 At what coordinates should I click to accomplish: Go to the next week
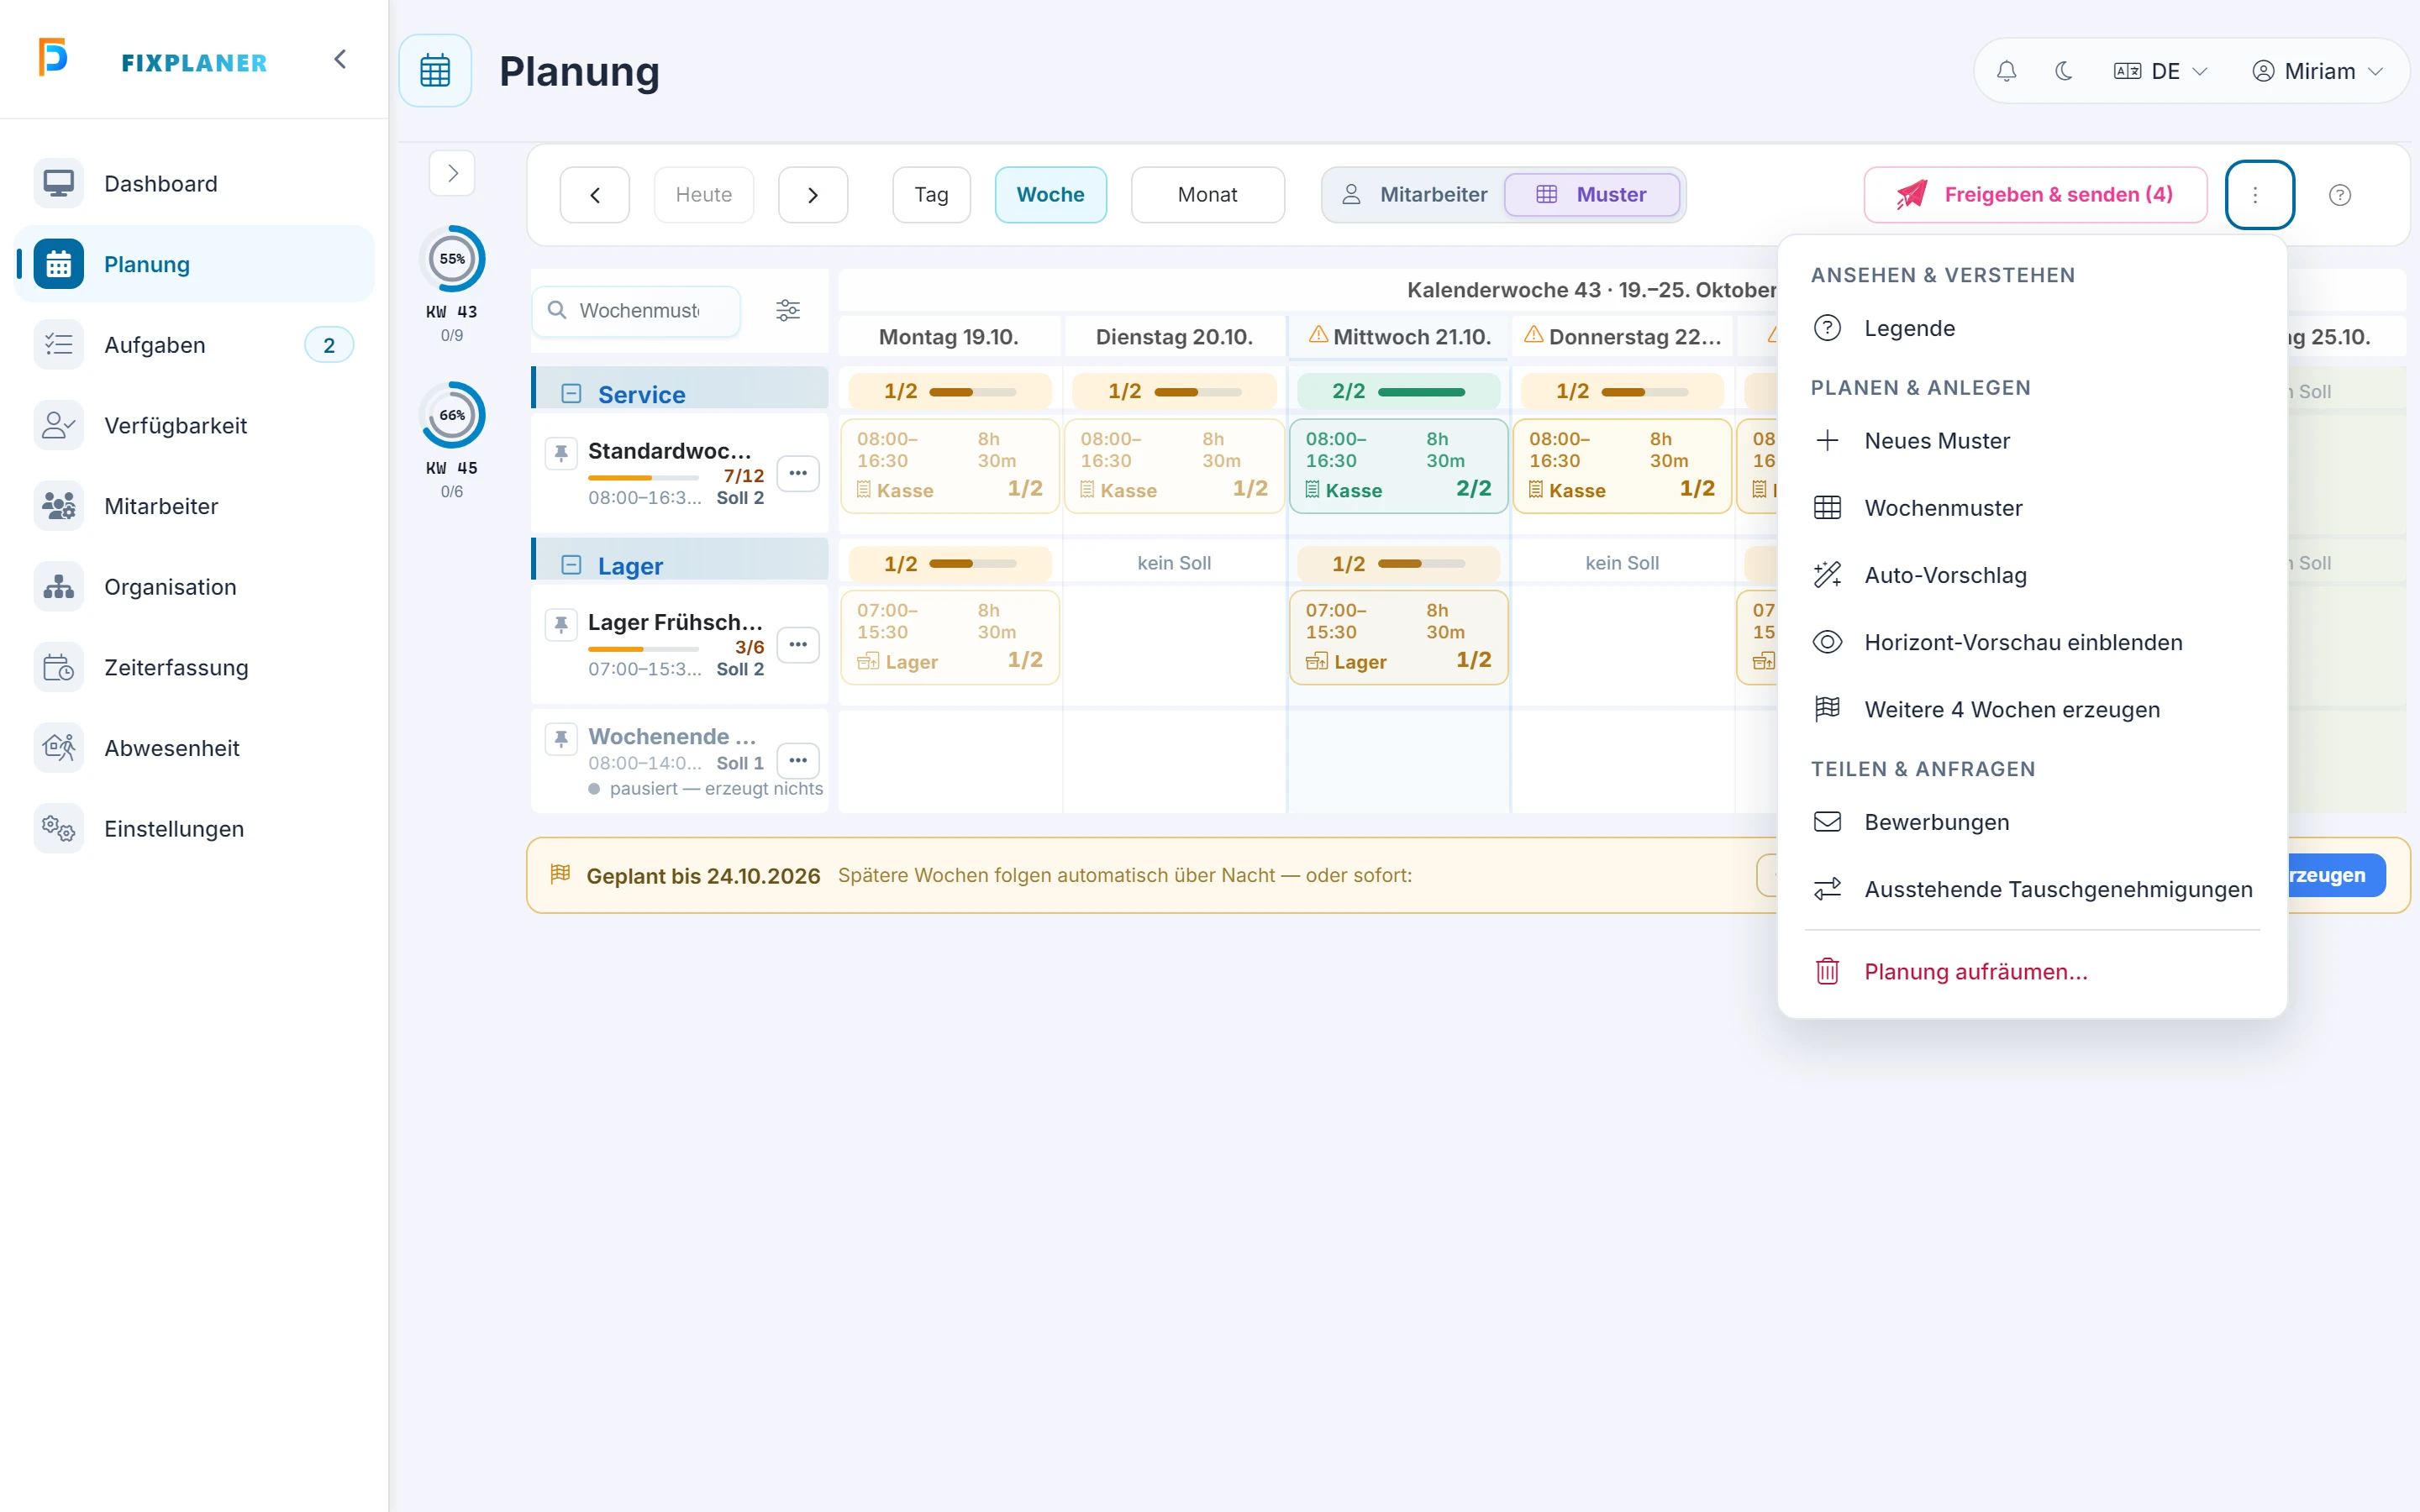813,195
